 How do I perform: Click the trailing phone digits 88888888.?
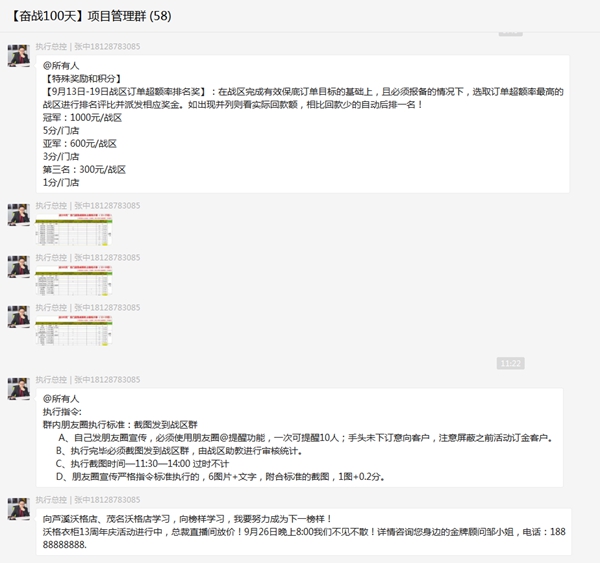click(x=65, y=545)
